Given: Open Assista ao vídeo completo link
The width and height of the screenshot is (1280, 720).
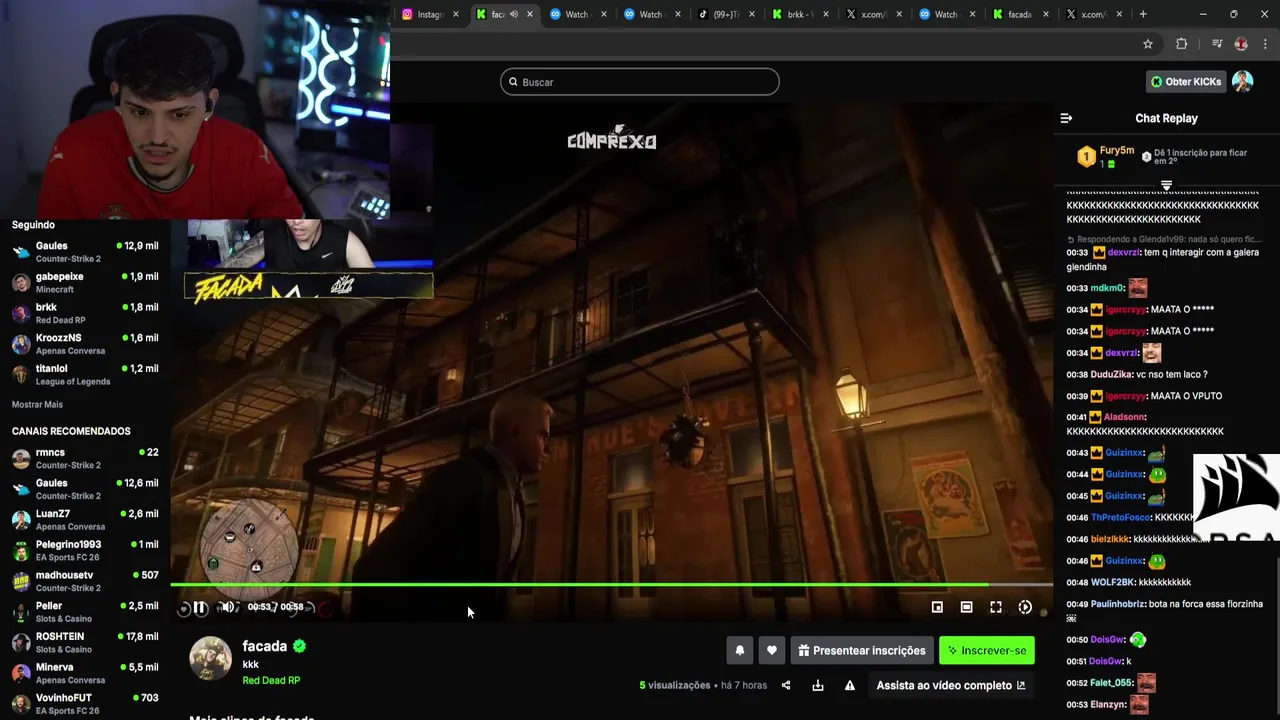Looking at the screenshot, I should (x=951, y=685).
